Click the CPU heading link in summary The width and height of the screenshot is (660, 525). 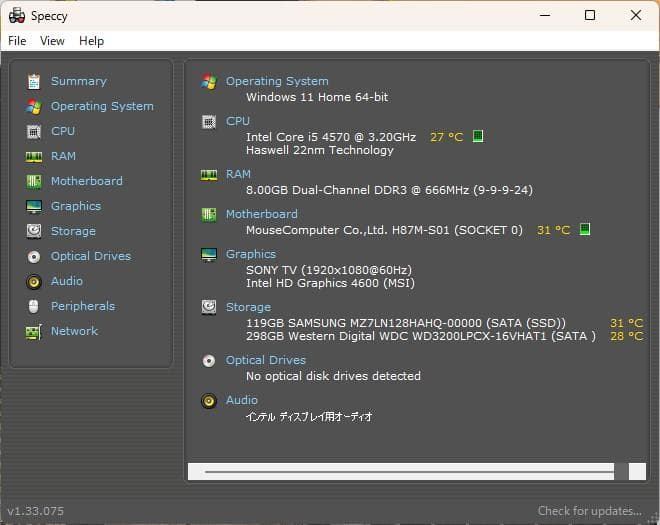coord(238,121)
